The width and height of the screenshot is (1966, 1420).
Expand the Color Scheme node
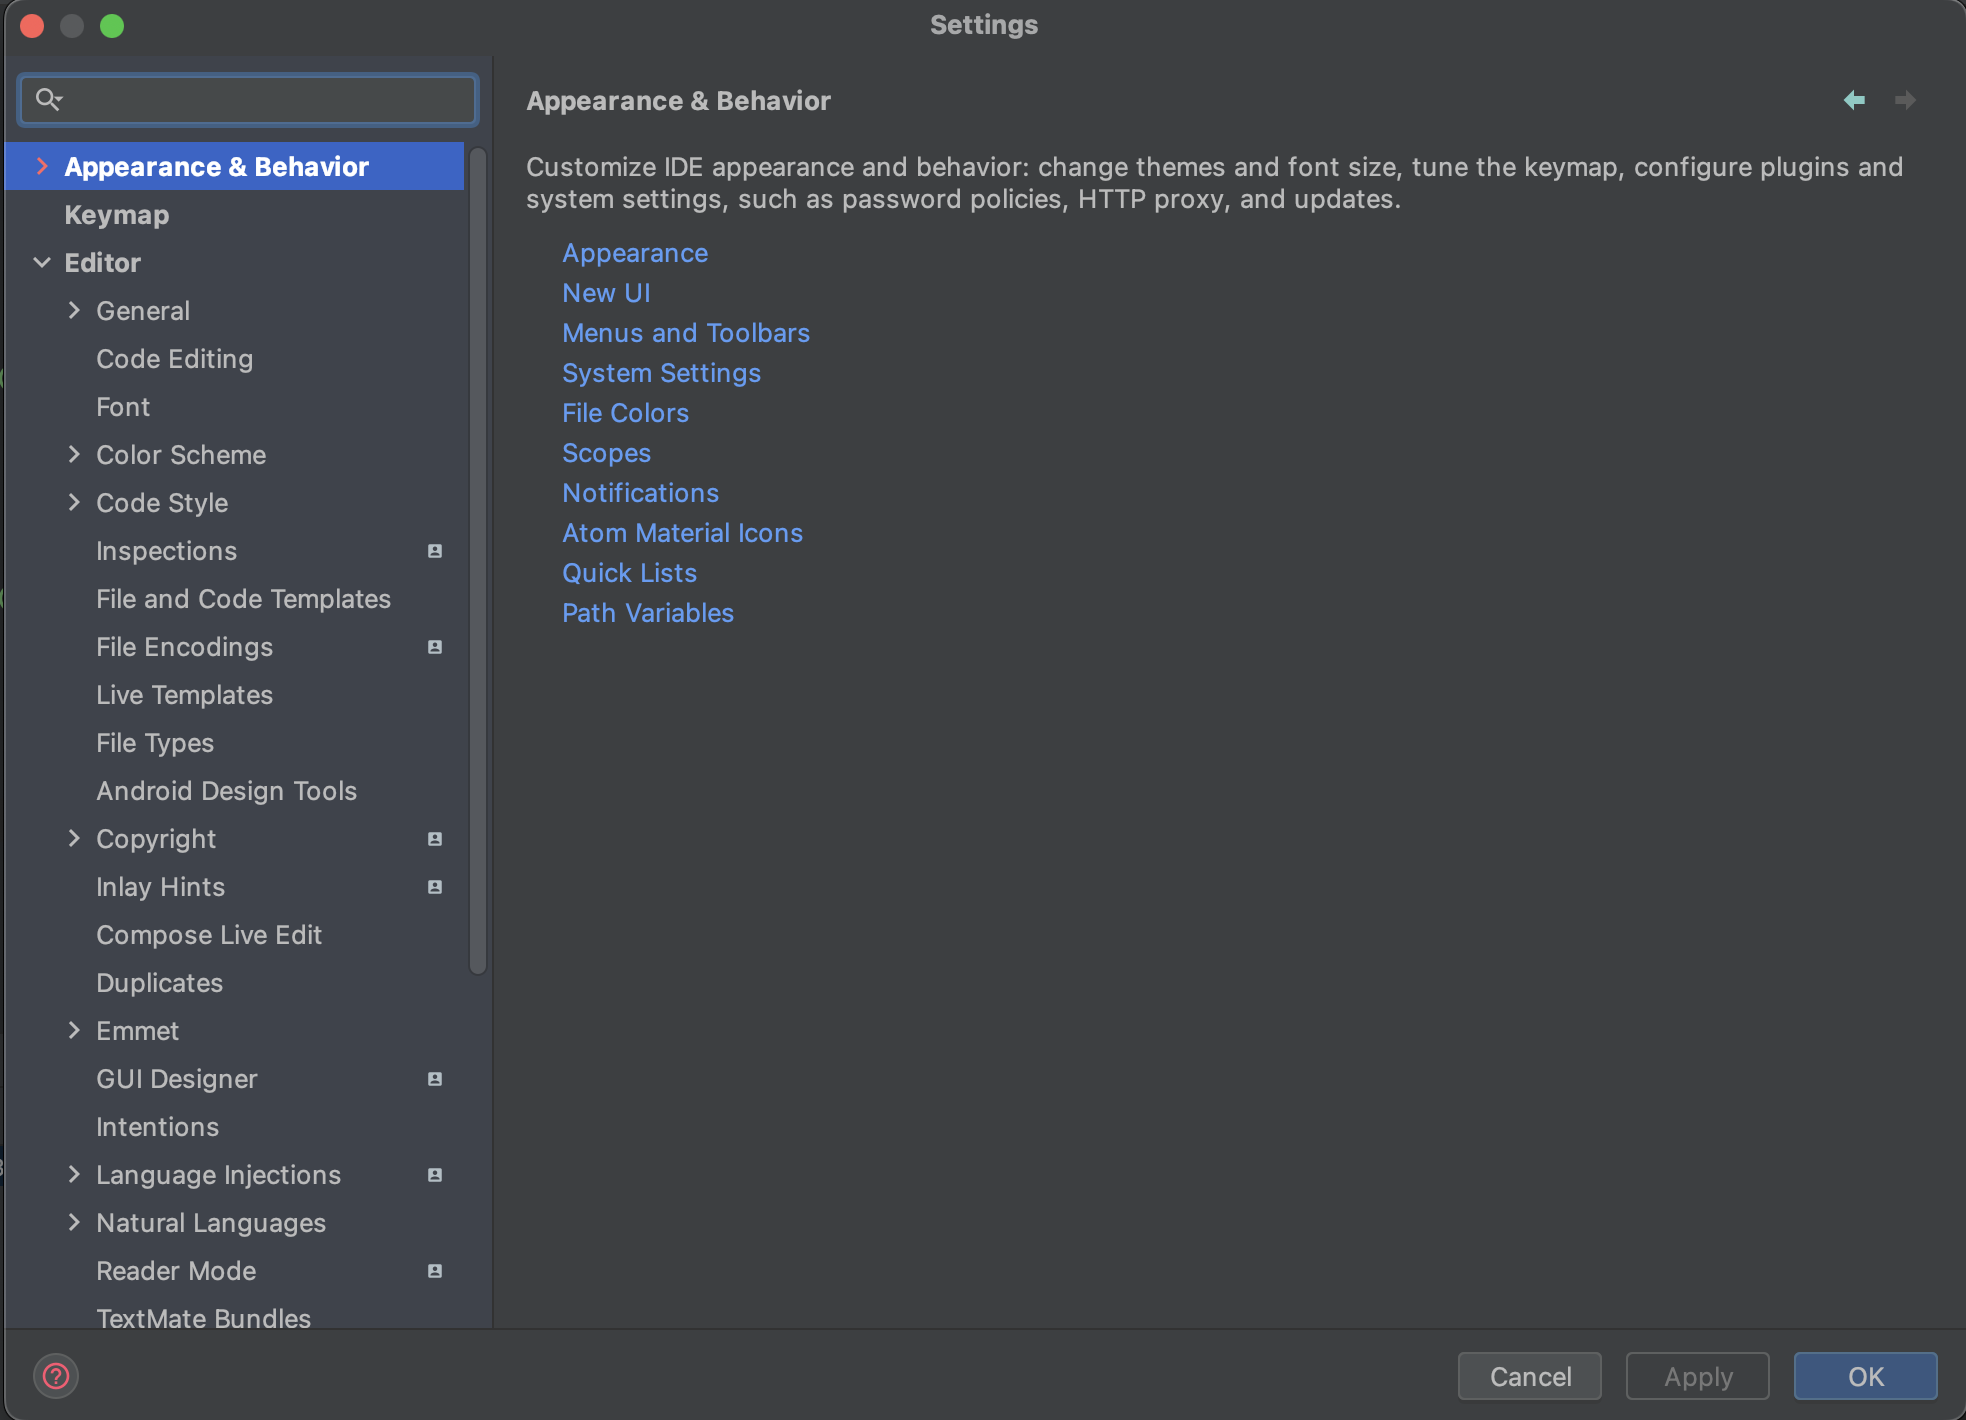coord(74,455)
